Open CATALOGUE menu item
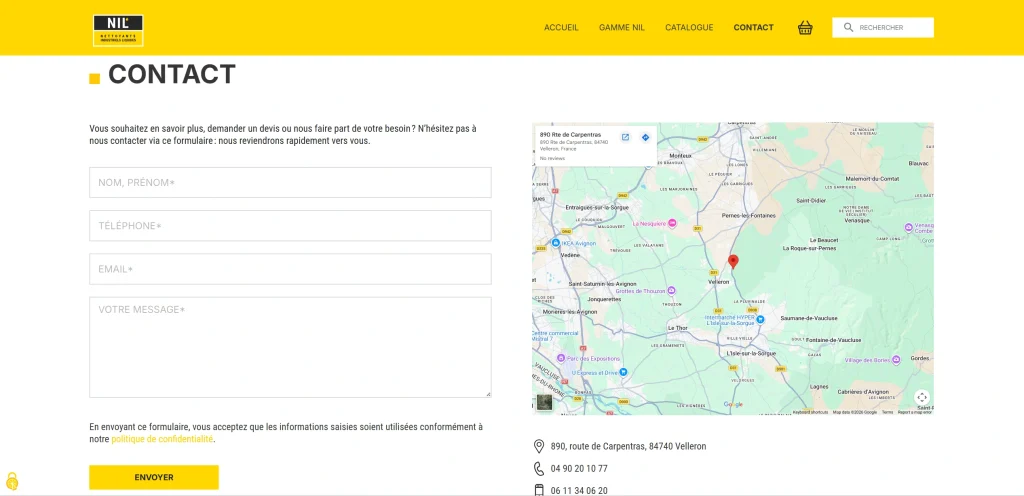The image size is (1024, 496). tap(689, 27)
